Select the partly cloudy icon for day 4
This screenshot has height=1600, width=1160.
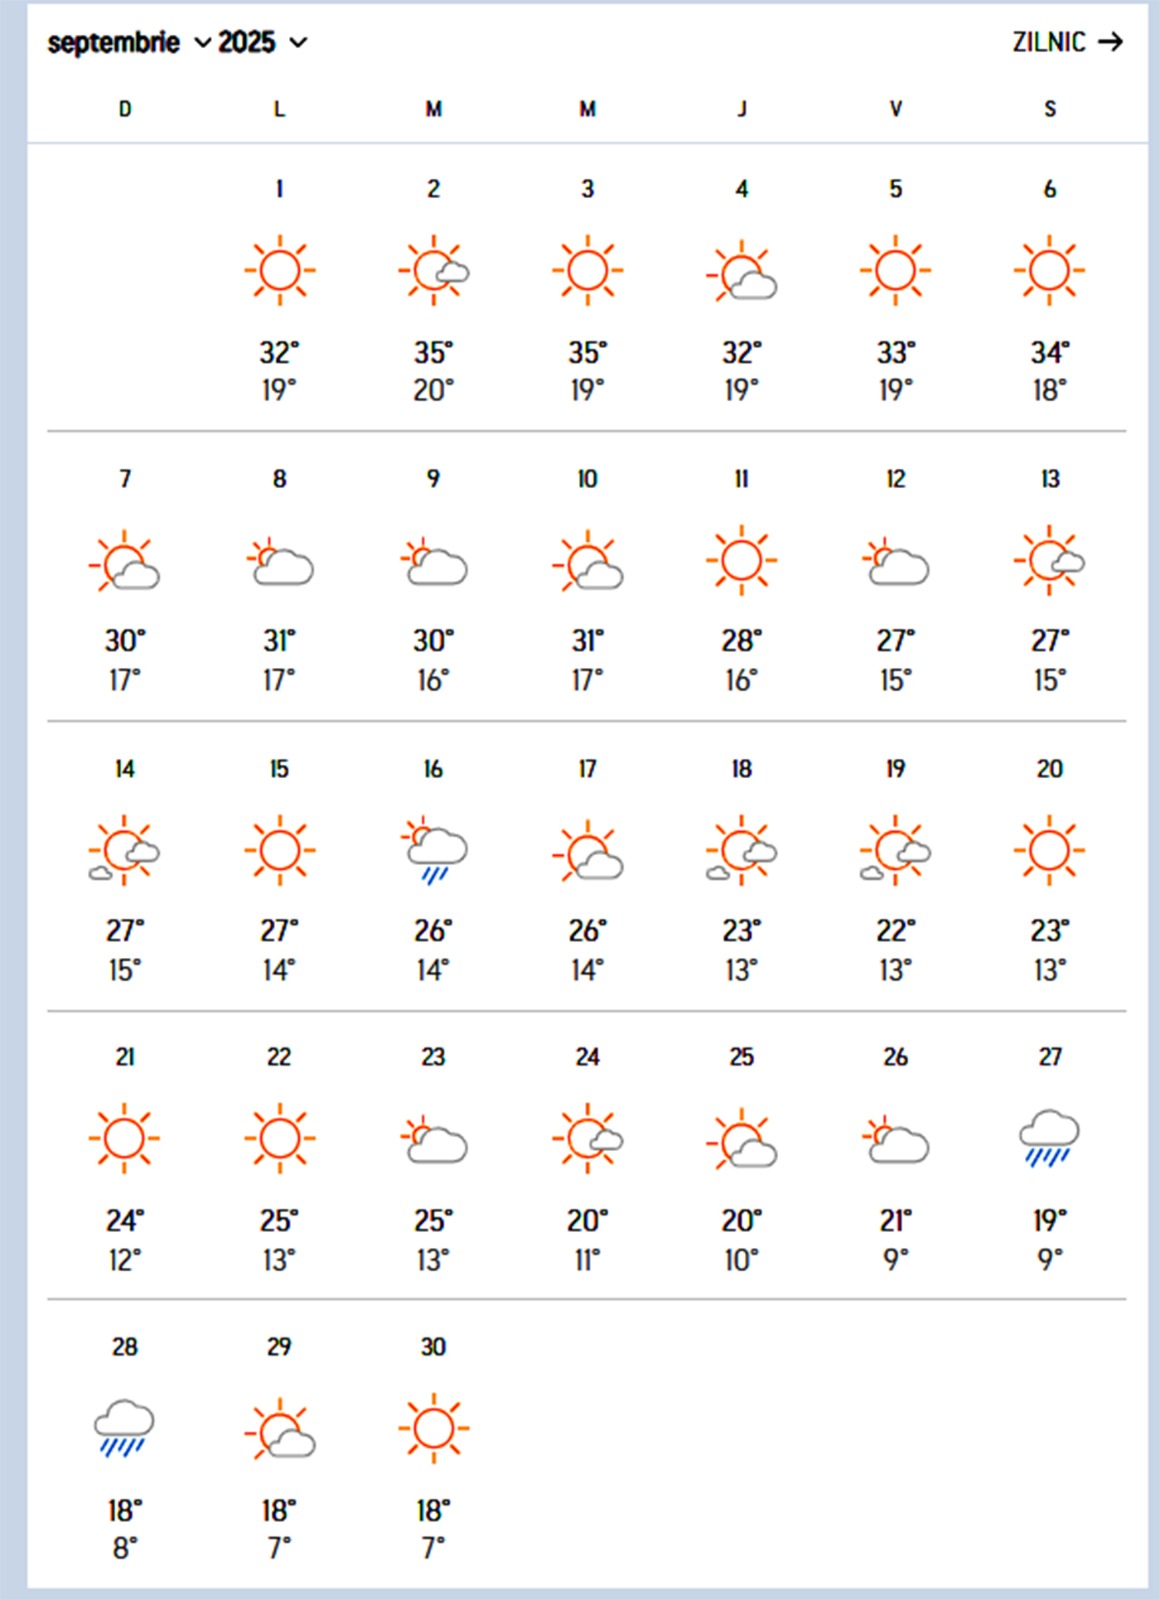click(741, 272)
